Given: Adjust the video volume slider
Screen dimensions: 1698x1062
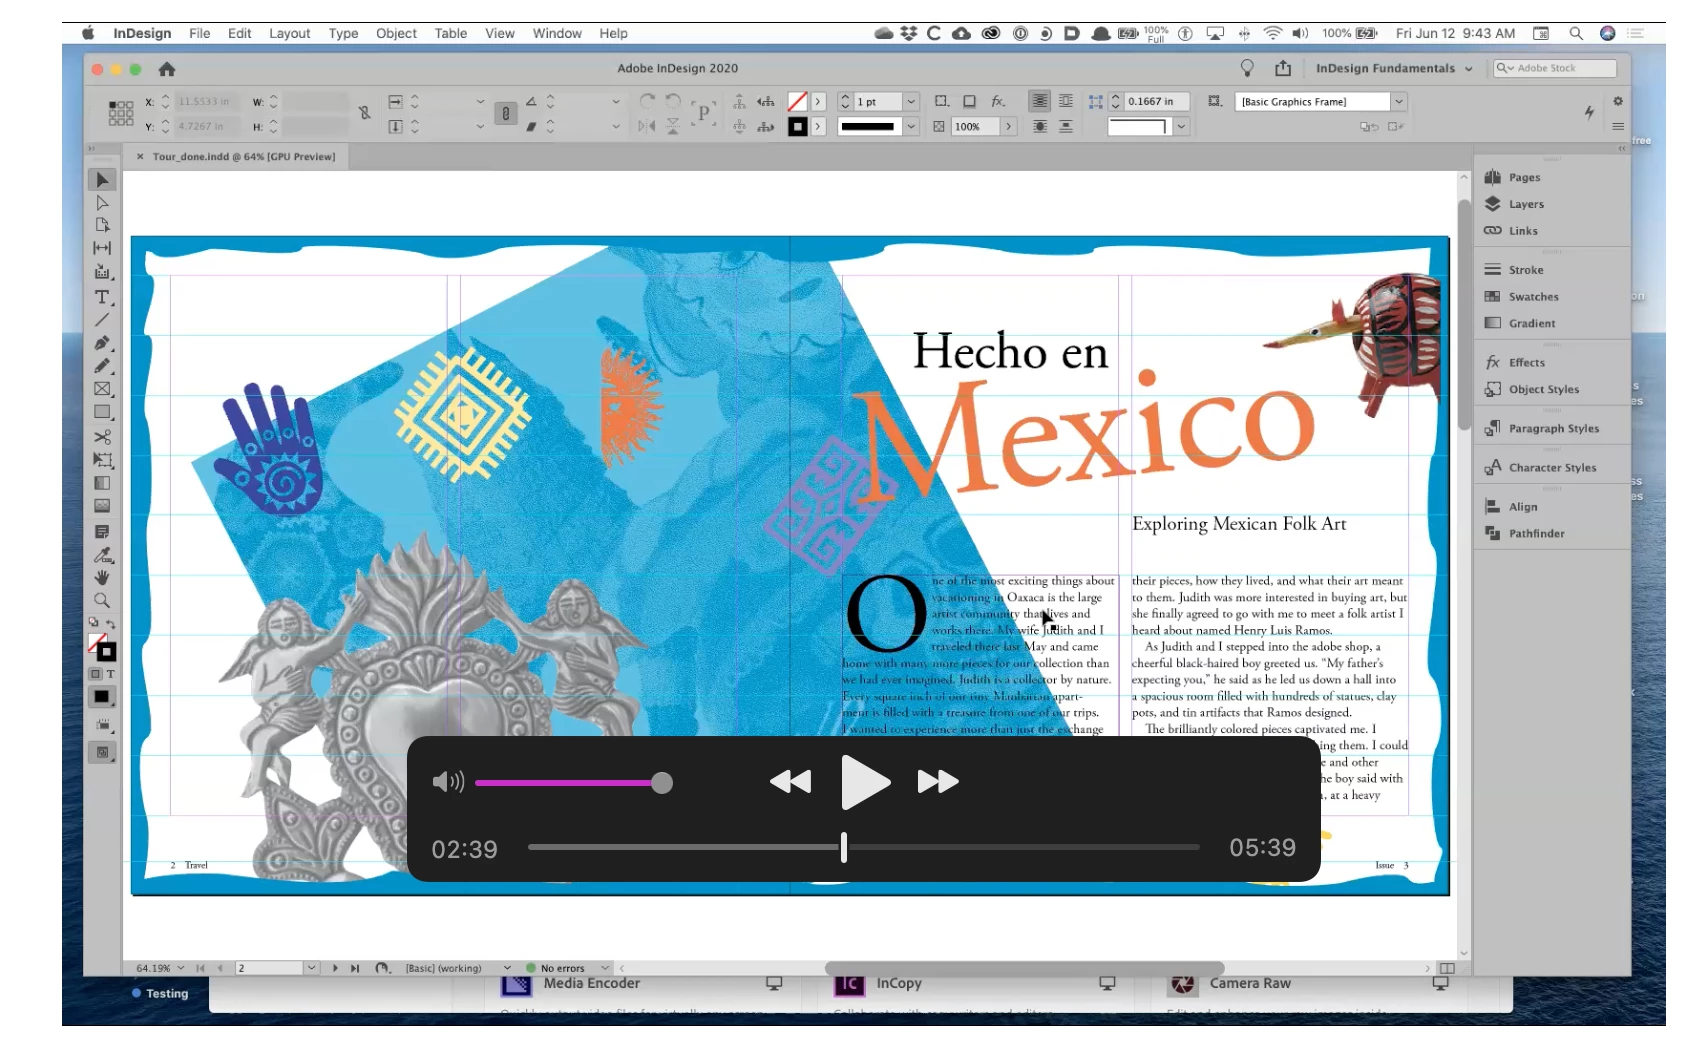Looking at the screenshot, I should coord(662,782).
